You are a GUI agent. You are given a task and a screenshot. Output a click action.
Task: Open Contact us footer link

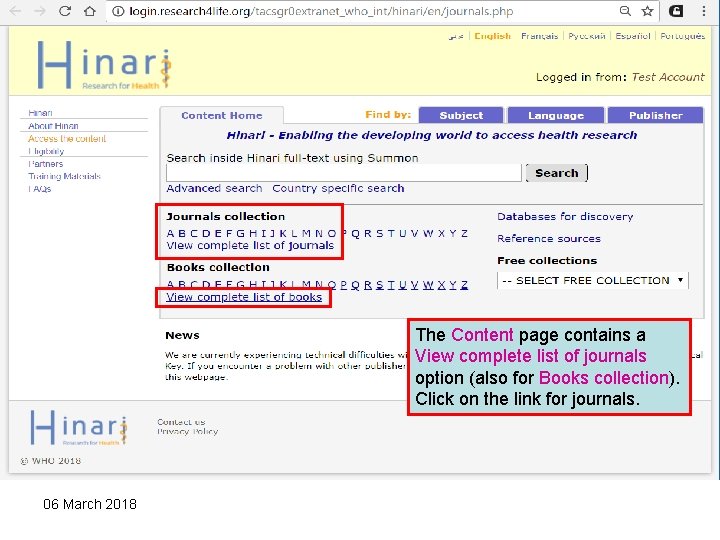[x=181, y=422]
